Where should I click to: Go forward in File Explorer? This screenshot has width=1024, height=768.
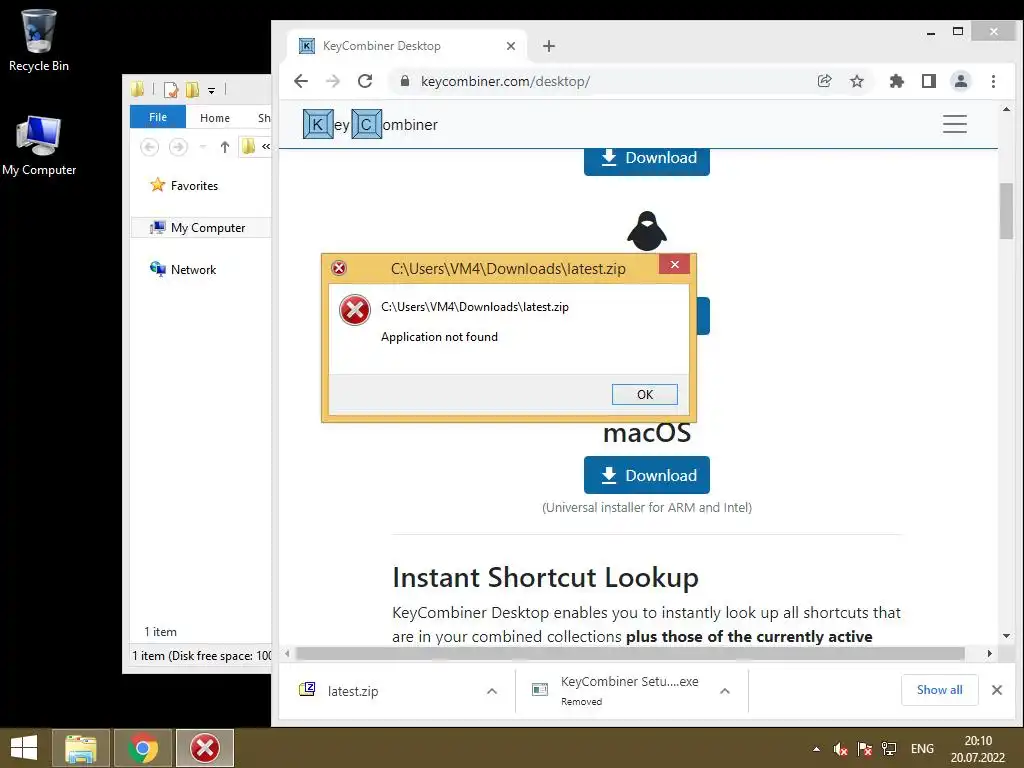(178, 147)
